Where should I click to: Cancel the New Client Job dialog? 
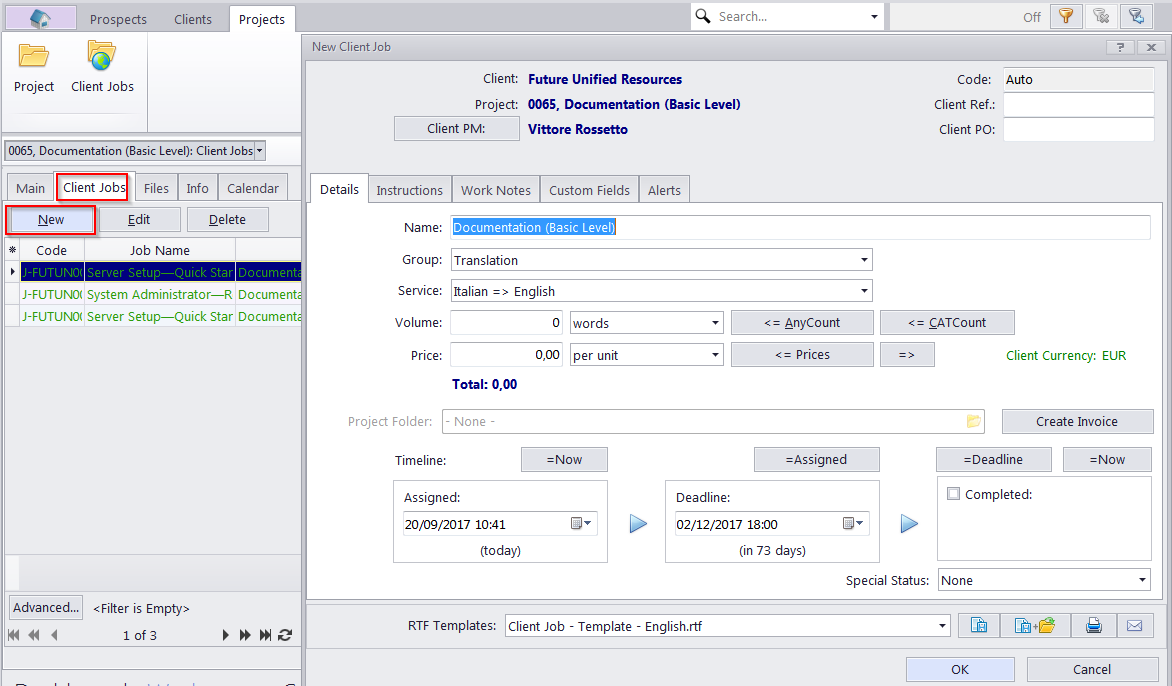[x=1092, y=670]
